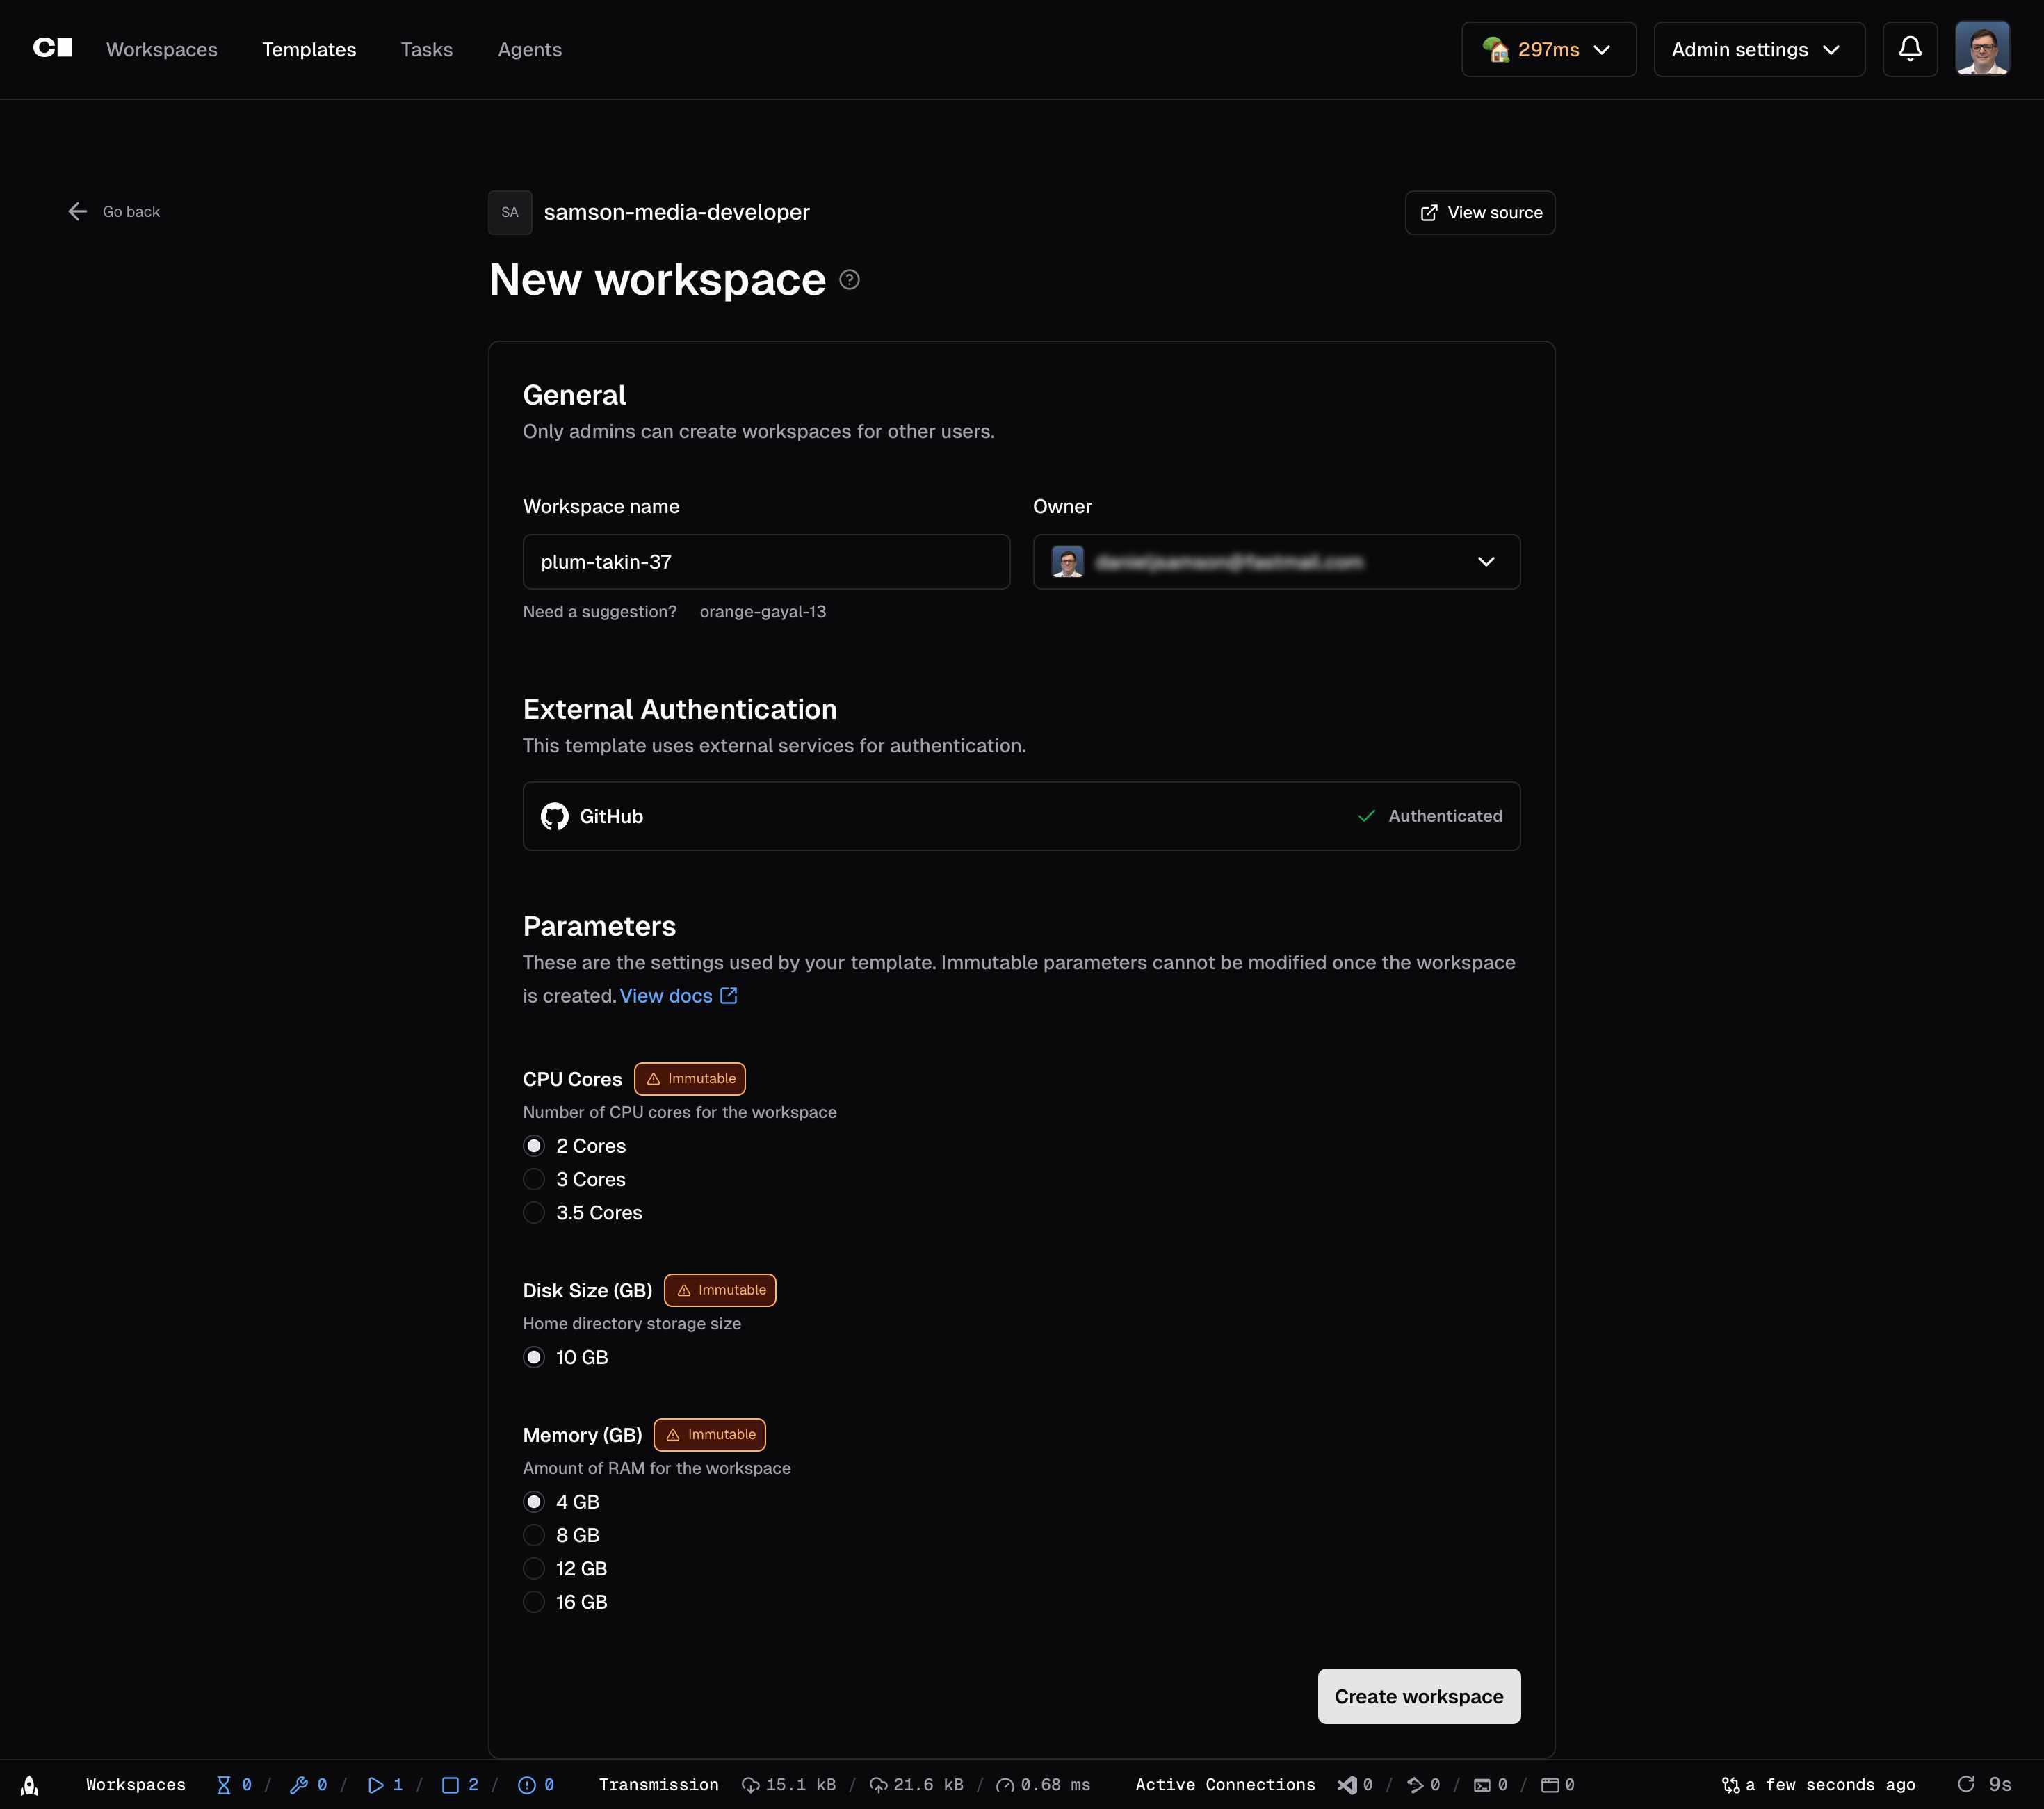Click the circled exclamation failed workspaces icon

(526, 1785)
